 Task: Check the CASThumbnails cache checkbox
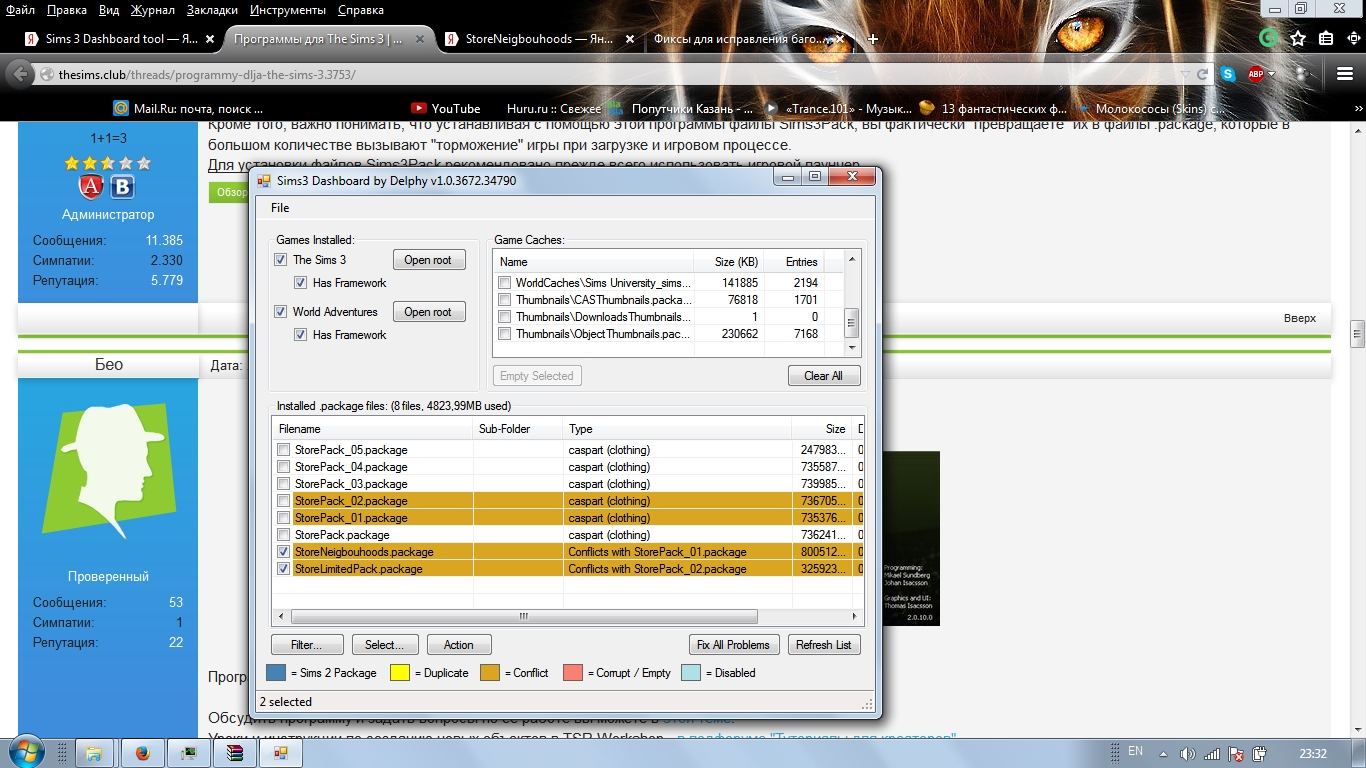point(505,300)
